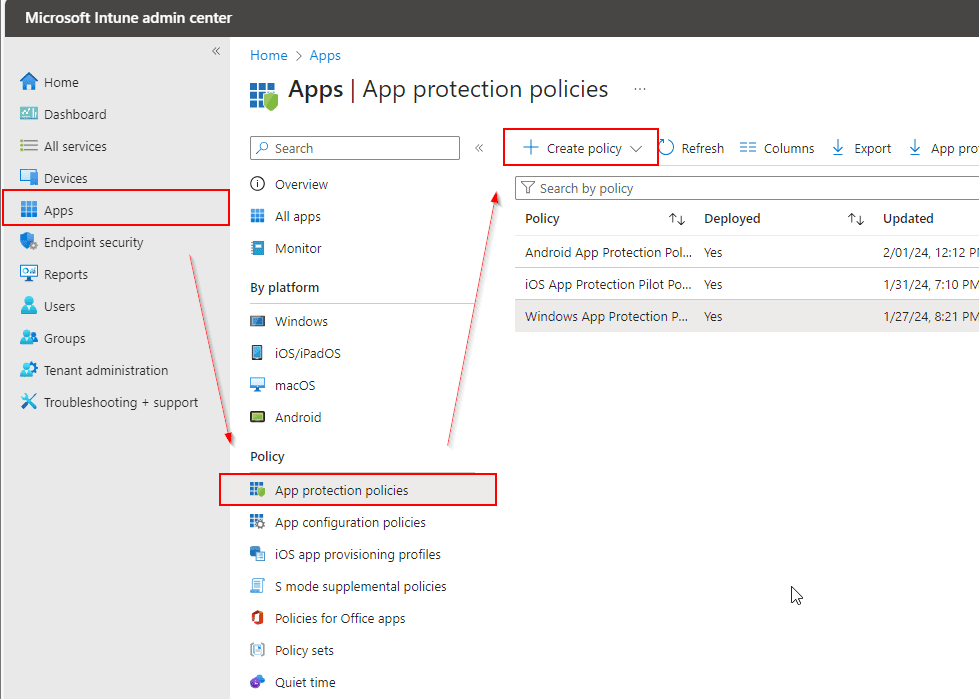Select the Android platform icon
Viewport: 979px width, 699px height.
pyautogui.click(x=257, y=417)
